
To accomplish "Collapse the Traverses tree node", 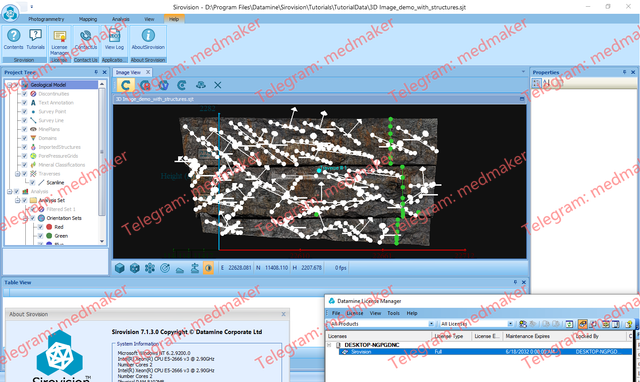I will 18,174.
